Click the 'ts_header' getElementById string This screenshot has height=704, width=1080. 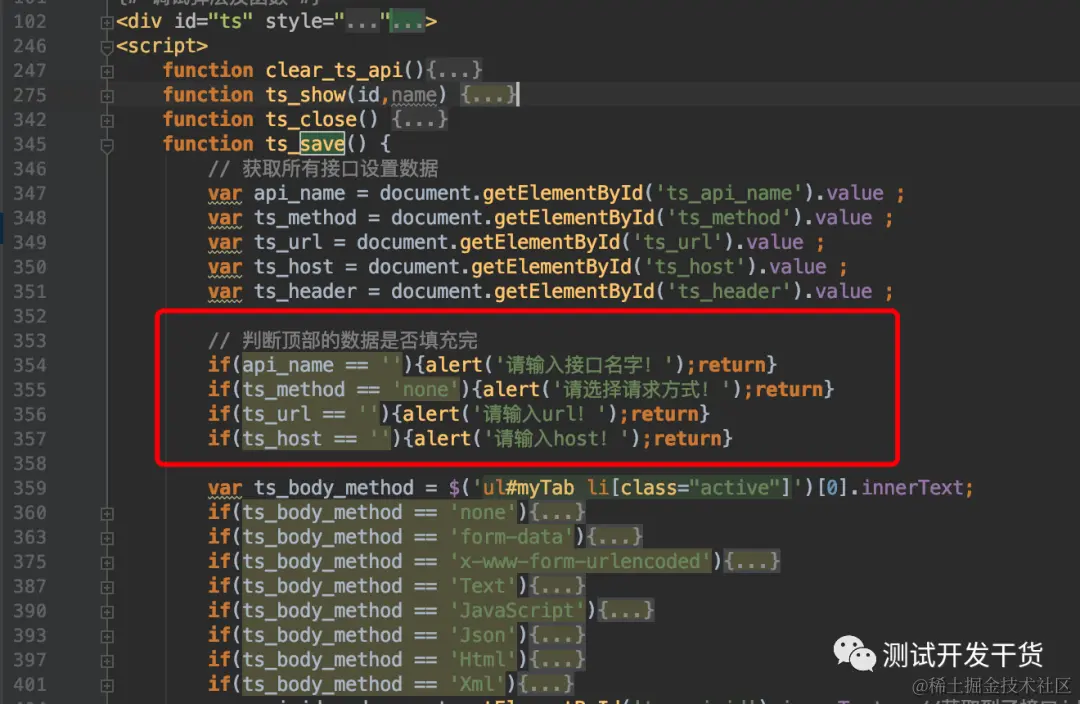point(729,291)
